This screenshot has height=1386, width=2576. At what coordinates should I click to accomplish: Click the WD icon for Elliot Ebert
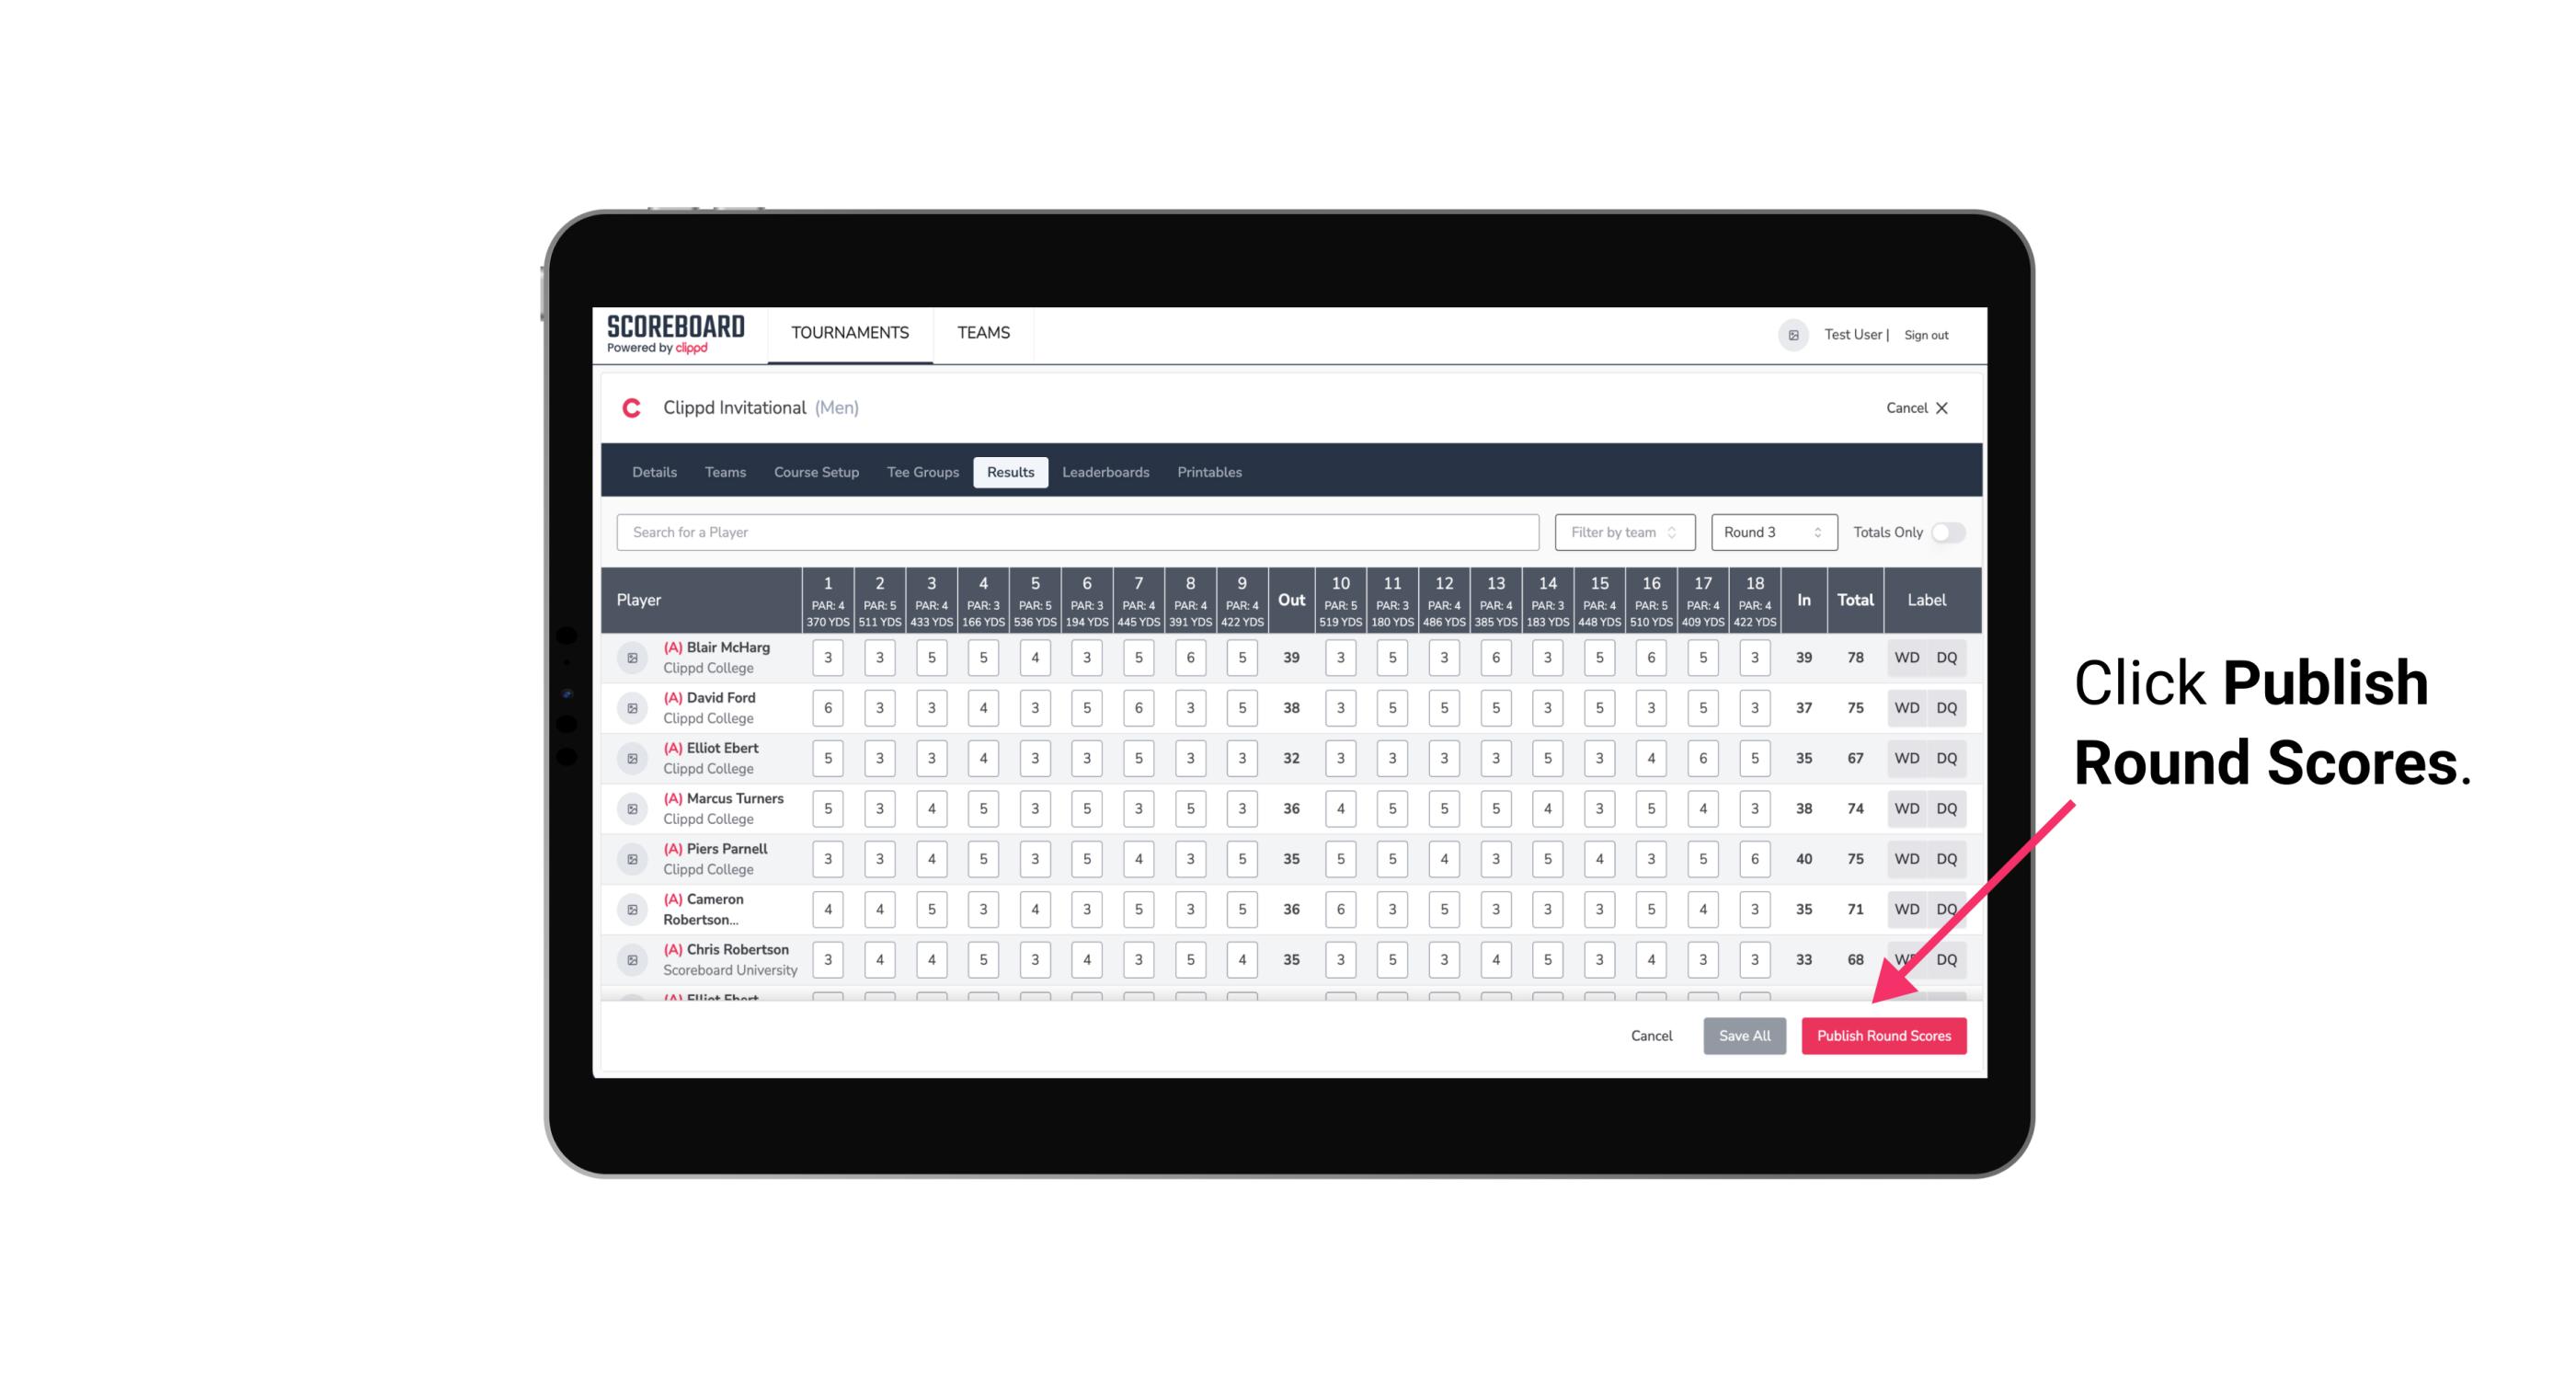tap(1906, 758)
